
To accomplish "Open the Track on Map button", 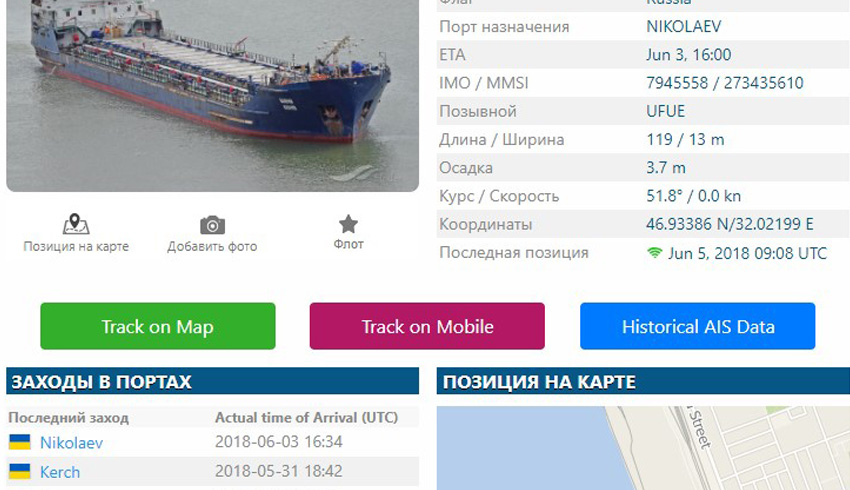I will tap(158, 326).
